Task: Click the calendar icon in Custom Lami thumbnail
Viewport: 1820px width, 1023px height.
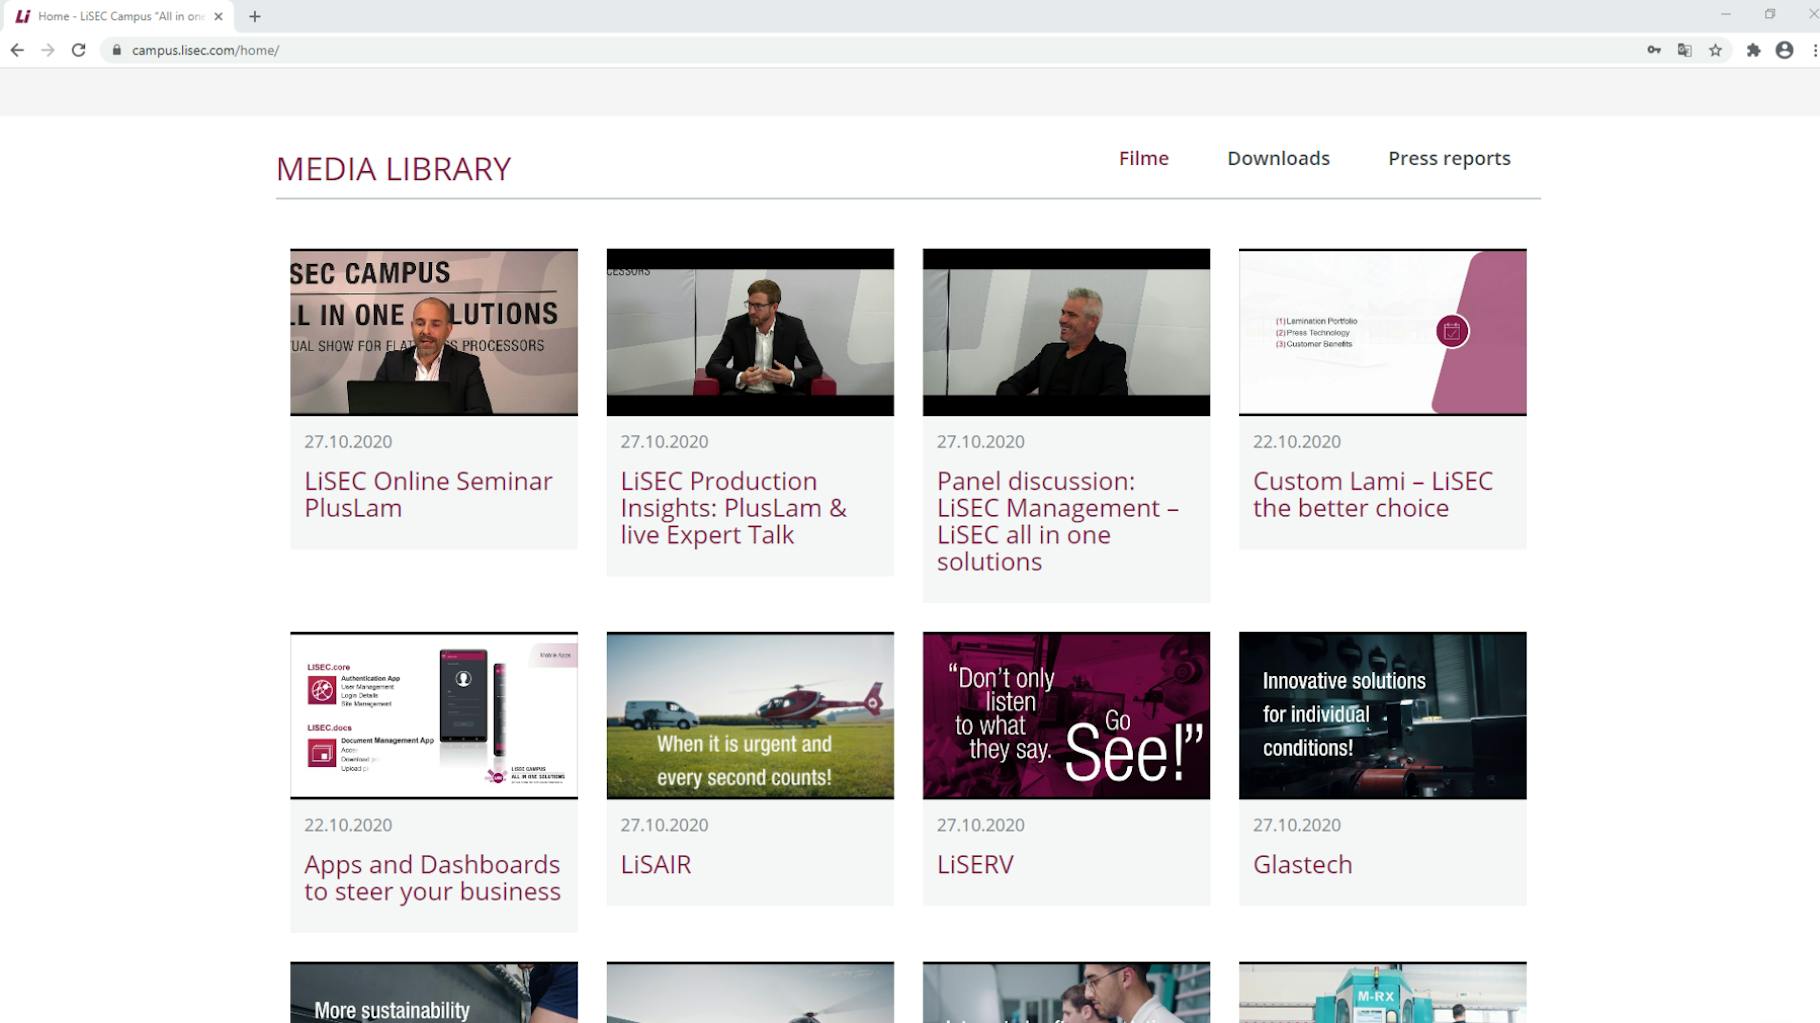Action: pyautogui.click(x=1452, y=331)
